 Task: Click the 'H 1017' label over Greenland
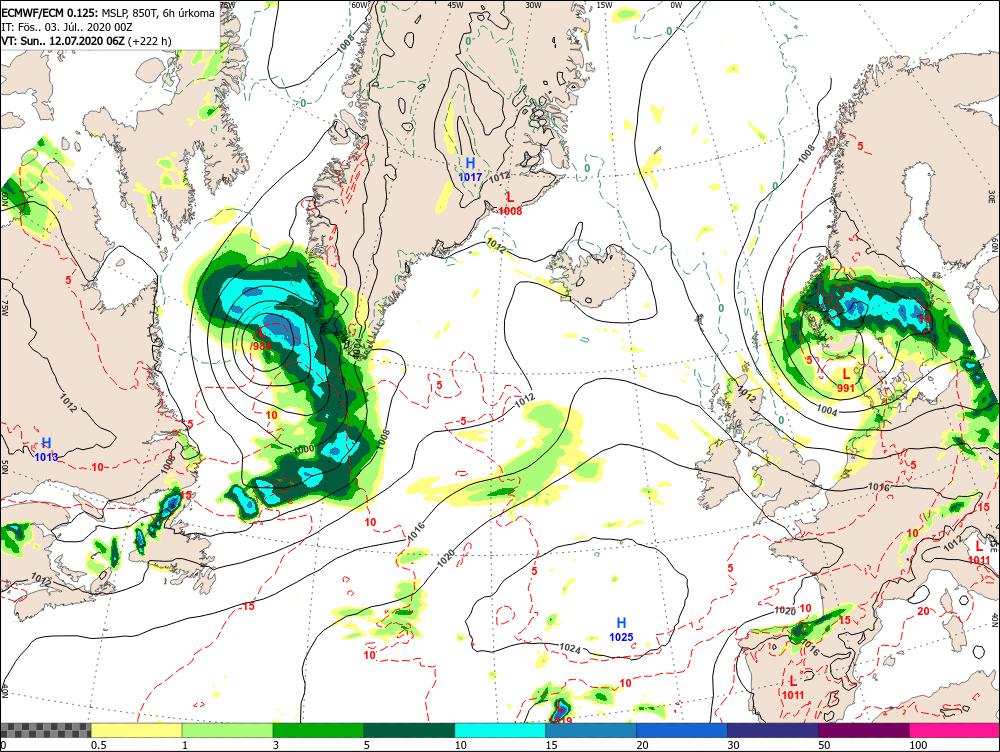(471, 170)
